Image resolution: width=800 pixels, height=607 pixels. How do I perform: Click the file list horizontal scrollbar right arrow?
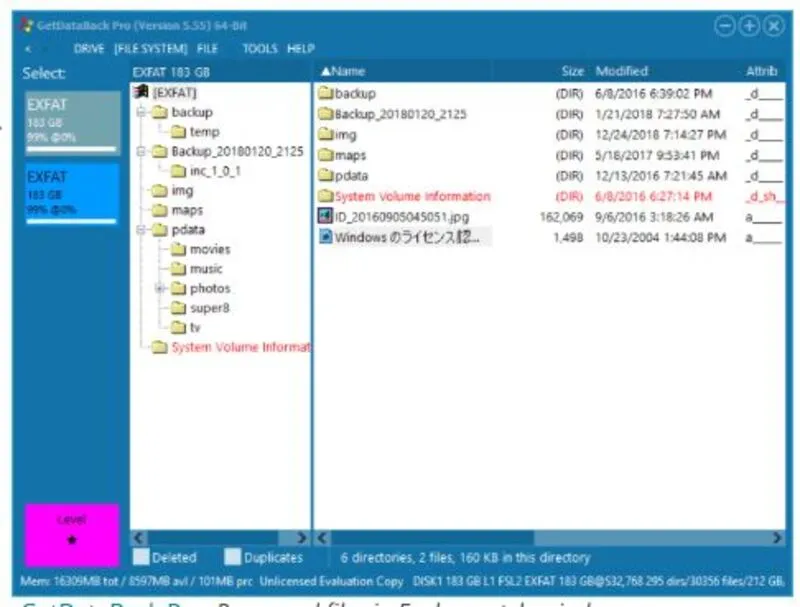pos(778,539)
